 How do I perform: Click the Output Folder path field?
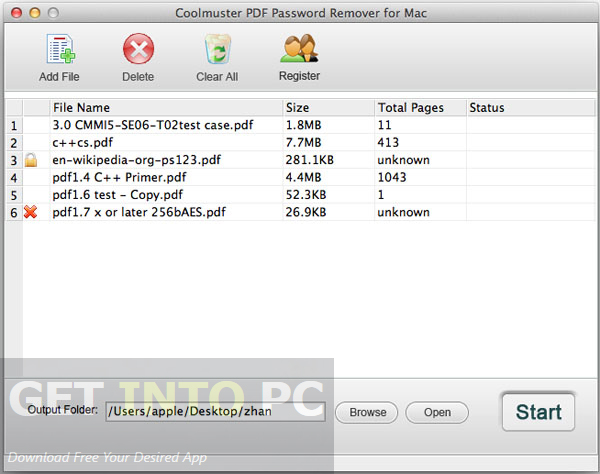[215, 412]
